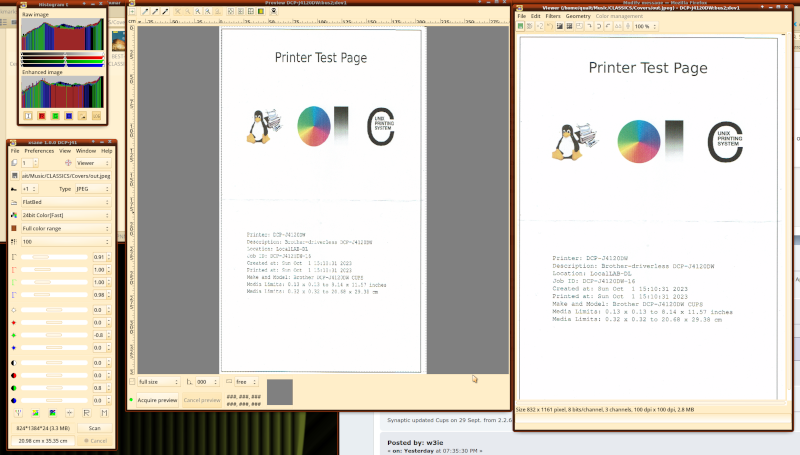Click the output filename field Covers/out.jpeg
Viewport: 800px width, 455px height.
(65, 175)
